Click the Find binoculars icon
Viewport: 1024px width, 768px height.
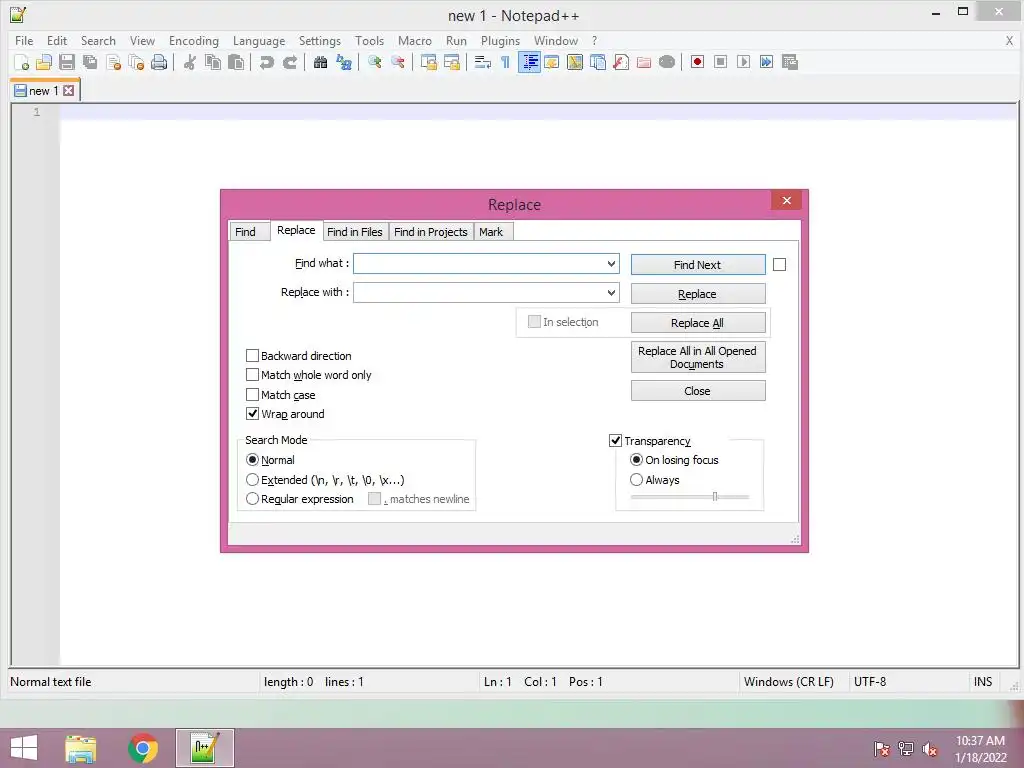coord(320,62)
